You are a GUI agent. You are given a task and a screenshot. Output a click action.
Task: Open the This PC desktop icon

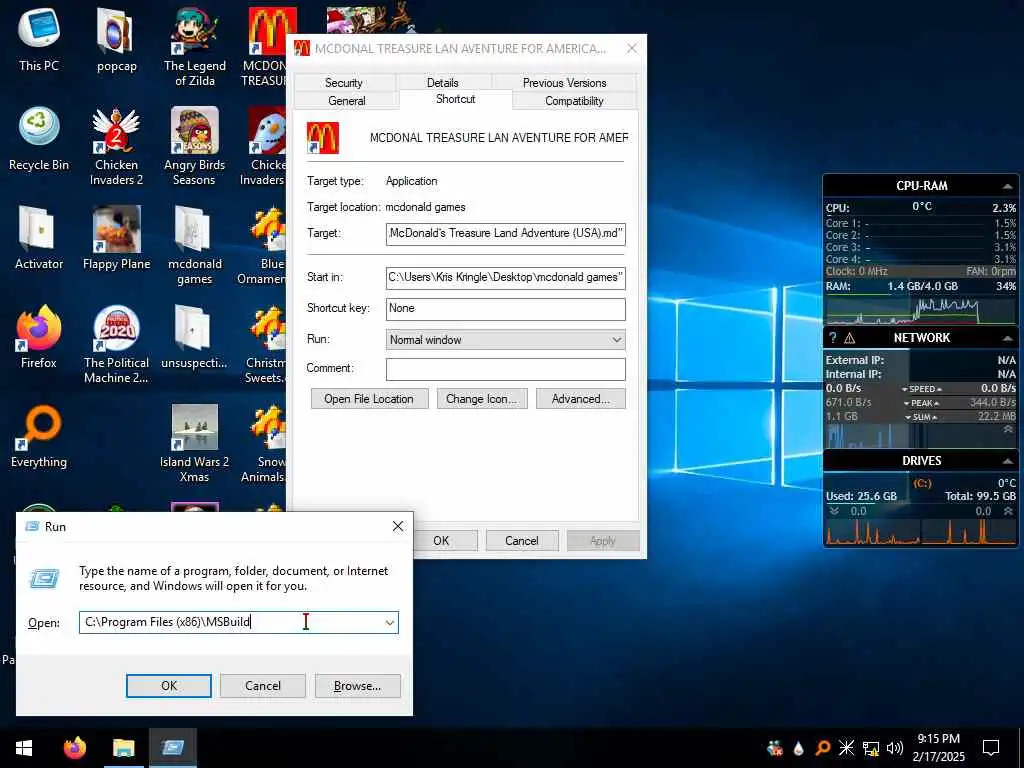click(39, 39)
